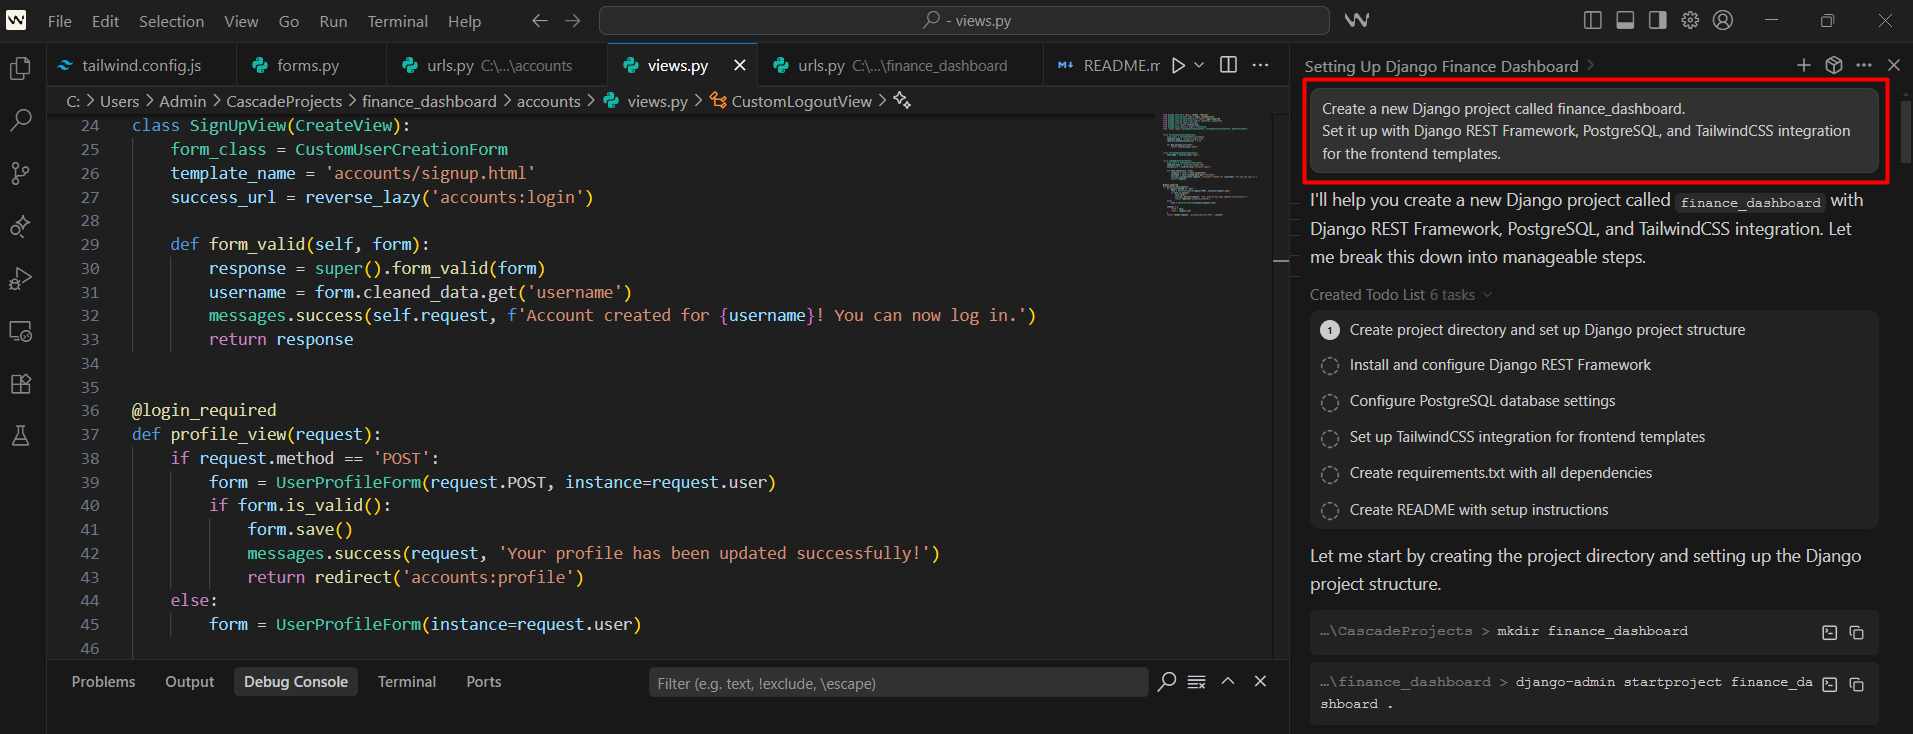Open Cascade panel more options

tap(1864, 65)
